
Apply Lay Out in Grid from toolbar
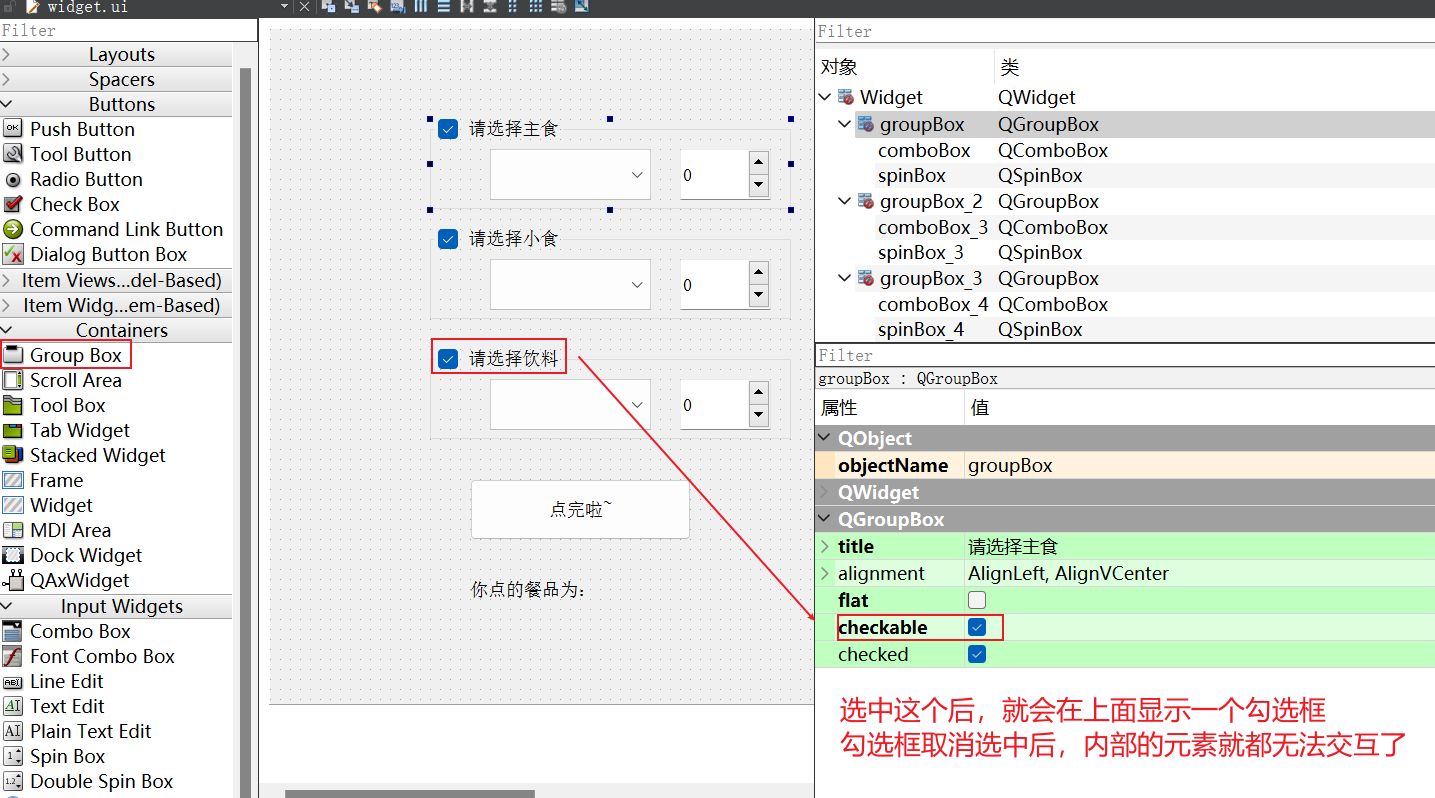click(x=535, y=6)
